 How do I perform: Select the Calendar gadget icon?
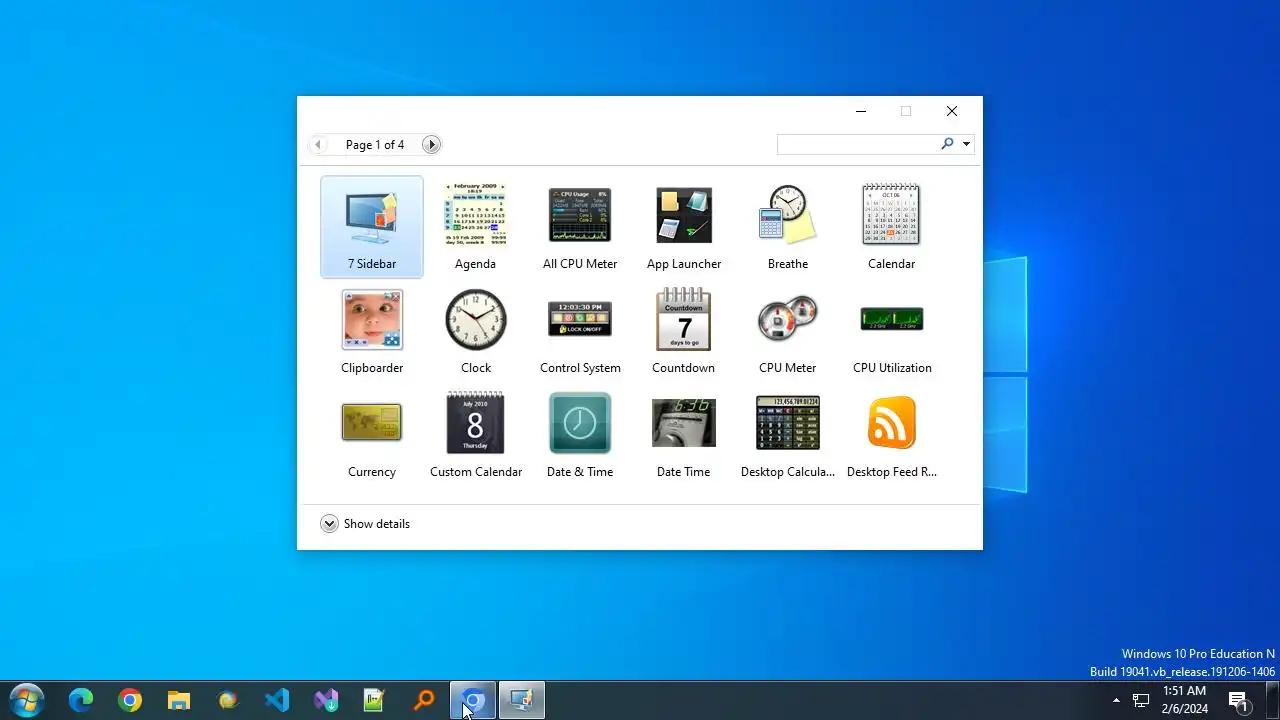(x=891, y=214)
